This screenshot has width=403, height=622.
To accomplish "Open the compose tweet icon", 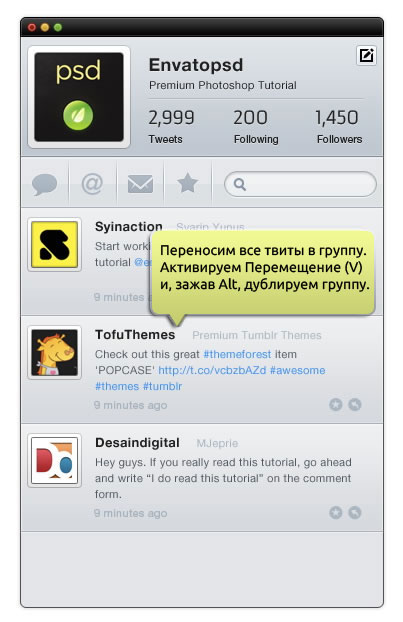I will 366,56.
